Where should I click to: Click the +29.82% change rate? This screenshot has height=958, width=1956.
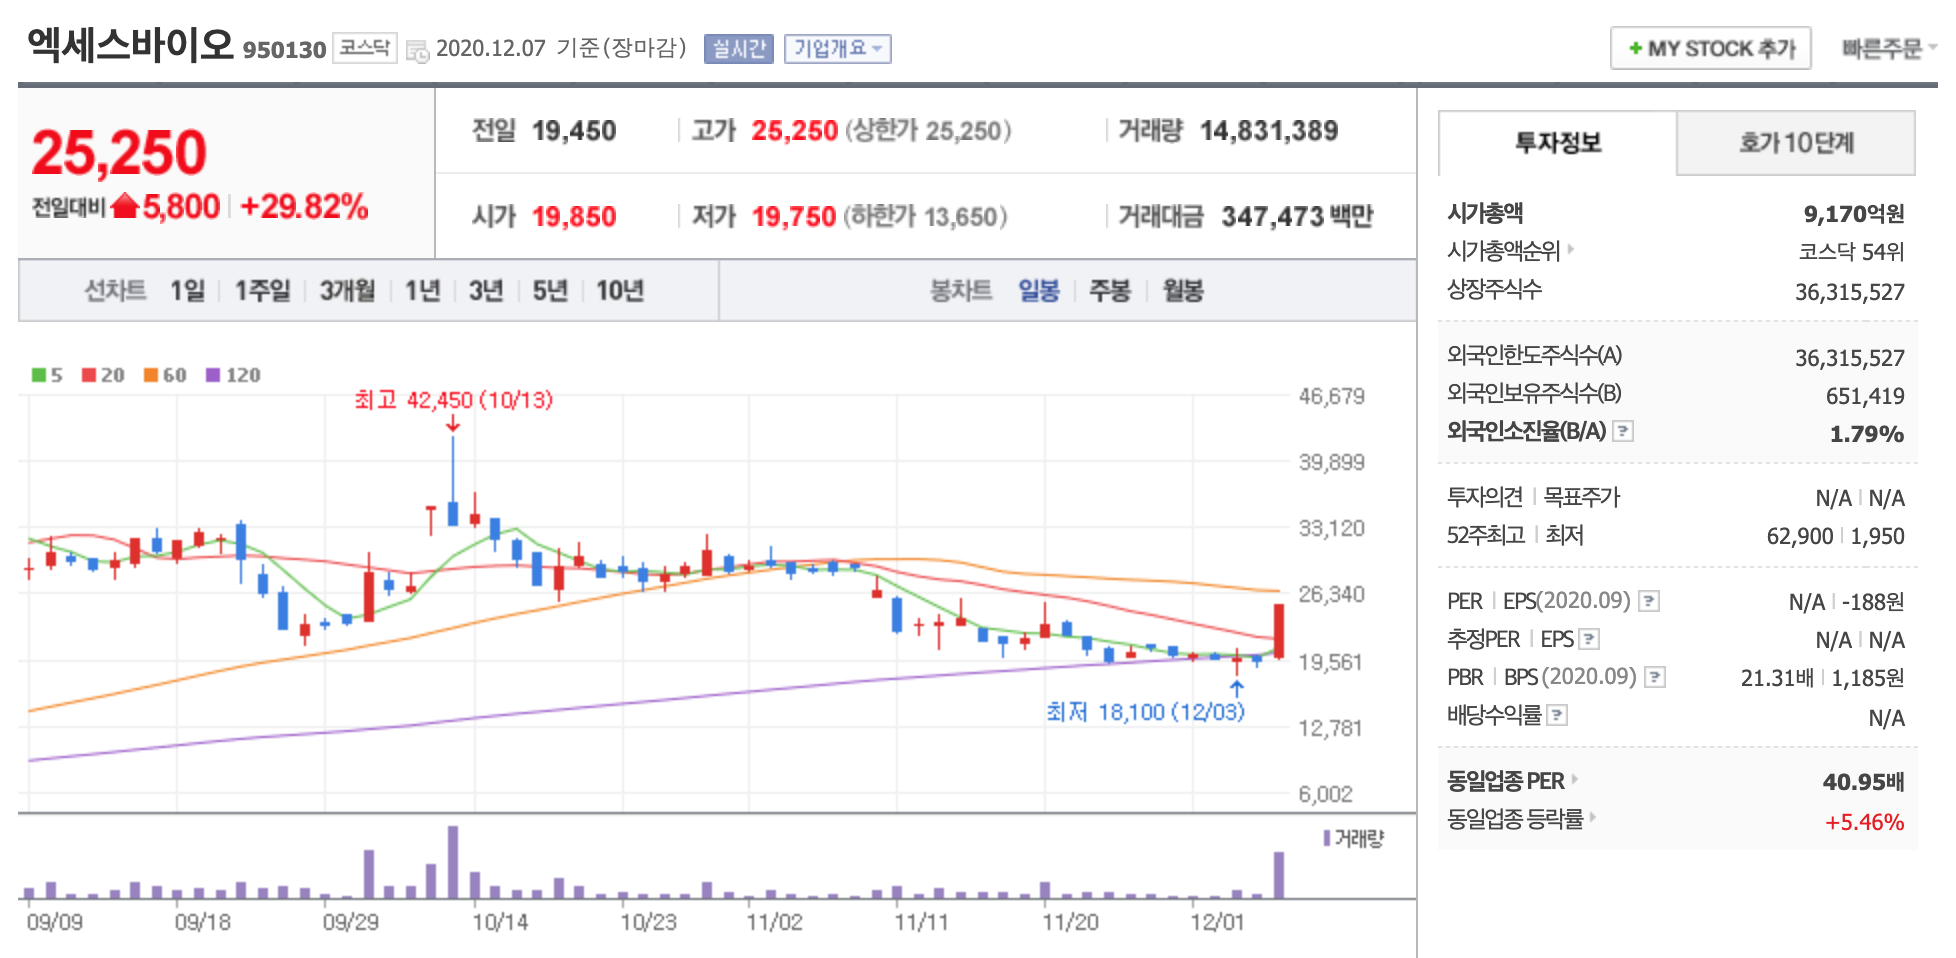(304, 207)
